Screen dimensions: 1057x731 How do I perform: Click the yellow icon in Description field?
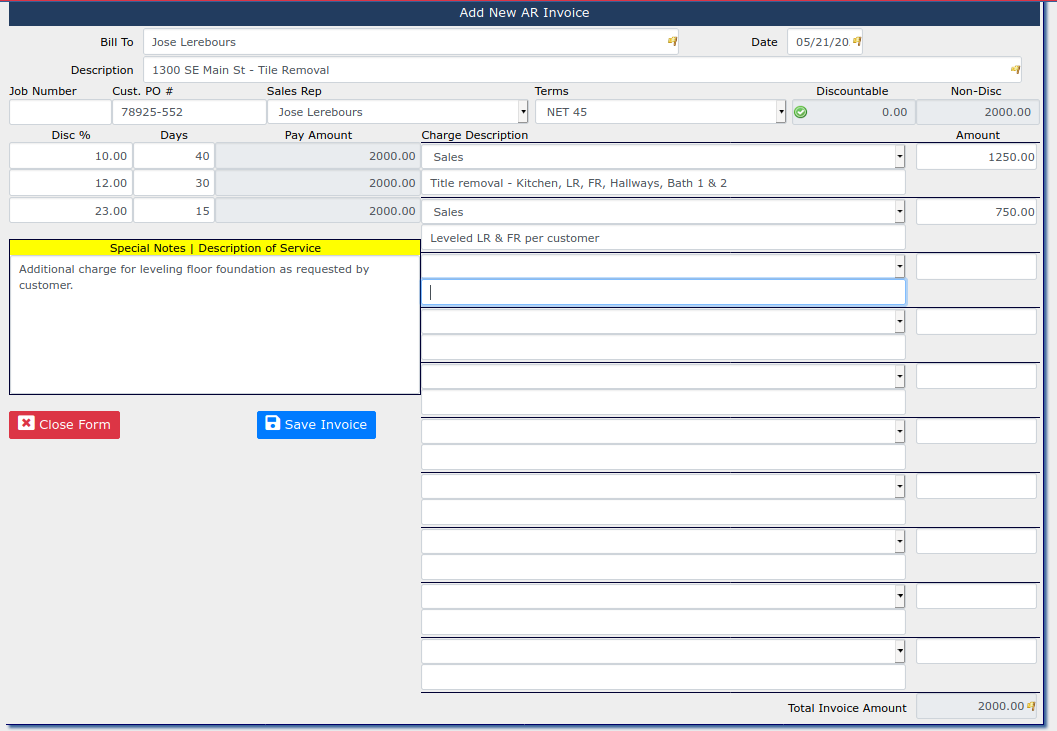(1015, 70)
